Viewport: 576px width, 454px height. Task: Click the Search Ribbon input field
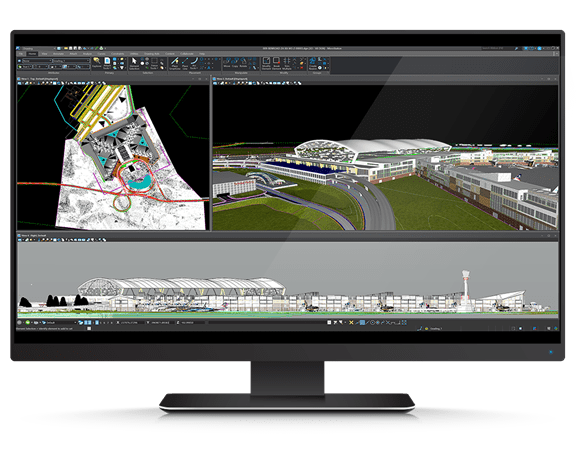coord(497,48)
